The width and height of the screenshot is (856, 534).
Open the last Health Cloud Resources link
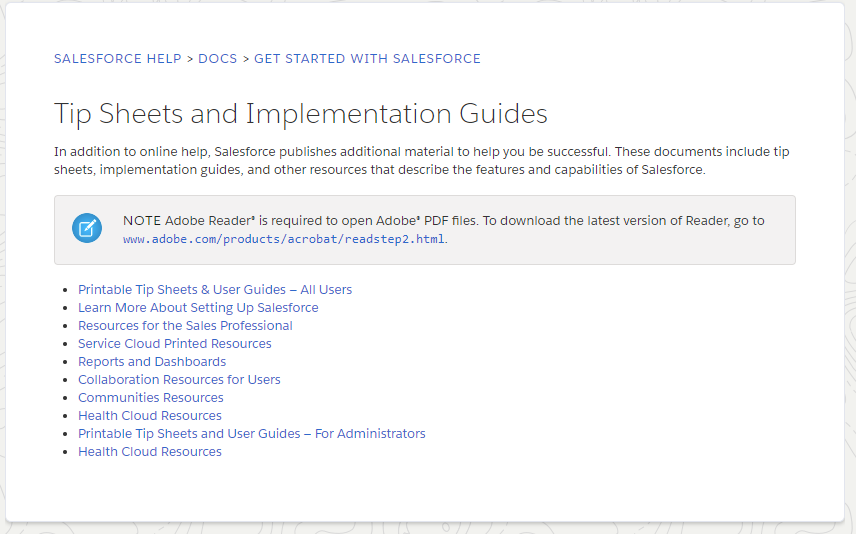click(150, 452)
